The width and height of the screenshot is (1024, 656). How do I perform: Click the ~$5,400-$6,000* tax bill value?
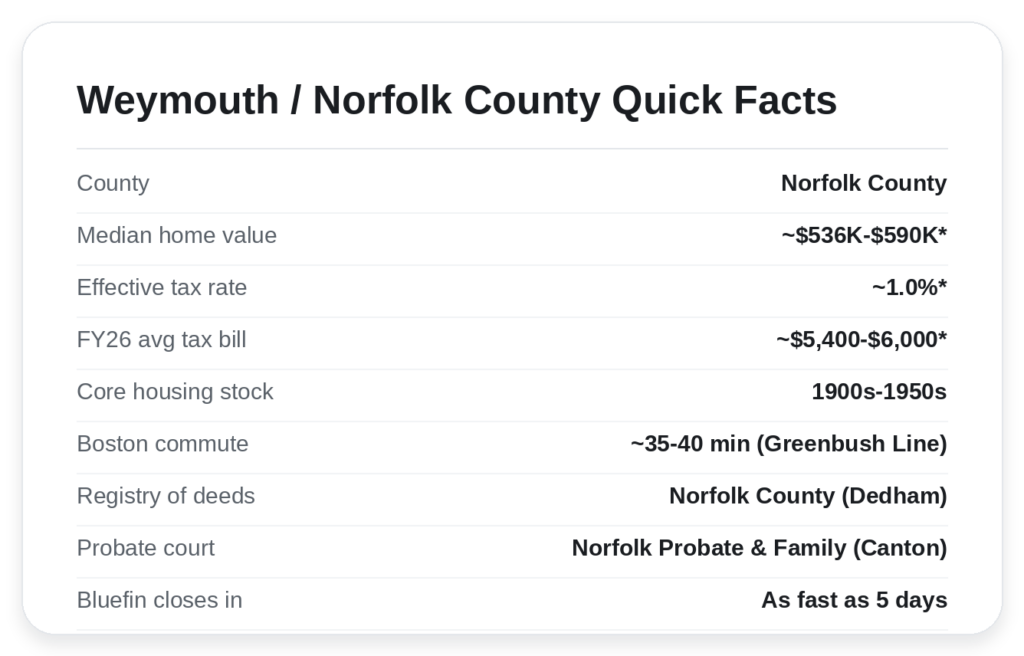(x=861, y=340)
